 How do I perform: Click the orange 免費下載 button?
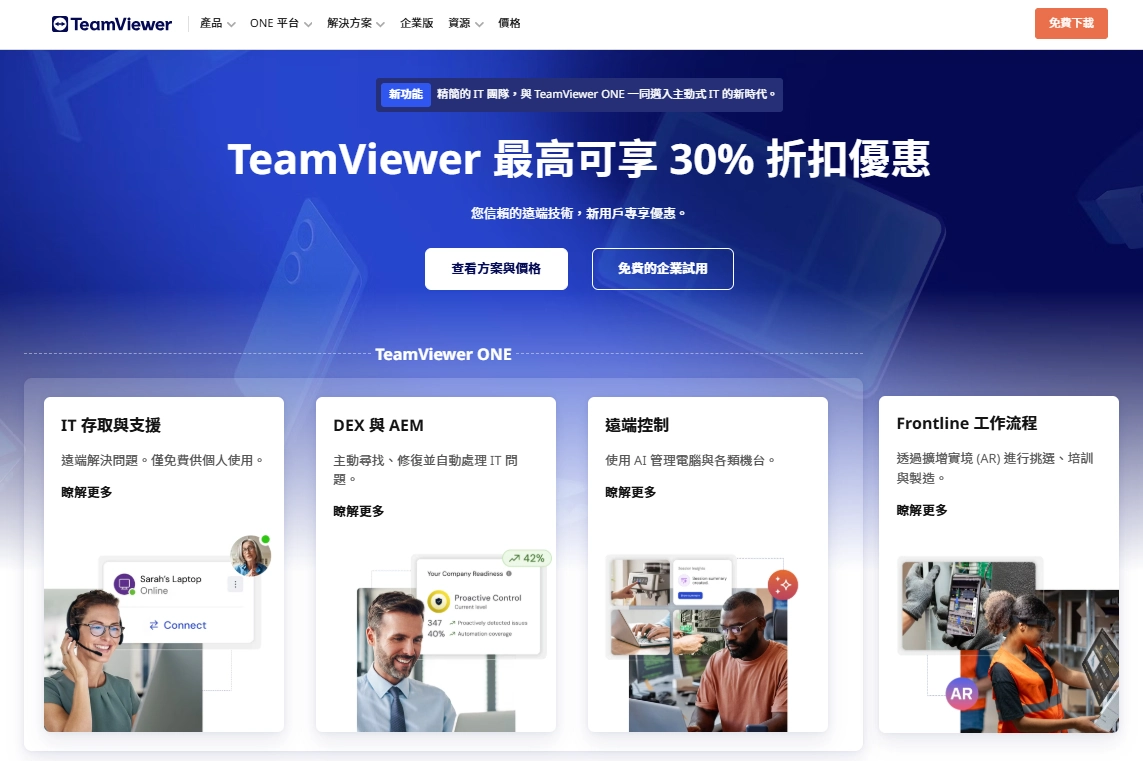pyautogui.click(x=1071, y=23)
